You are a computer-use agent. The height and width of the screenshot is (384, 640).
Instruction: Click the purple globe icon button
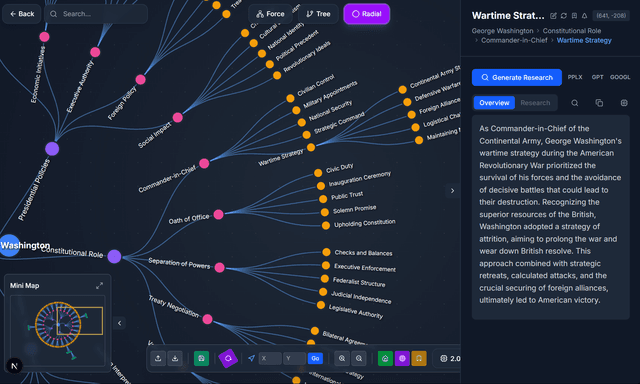(402, 358)
